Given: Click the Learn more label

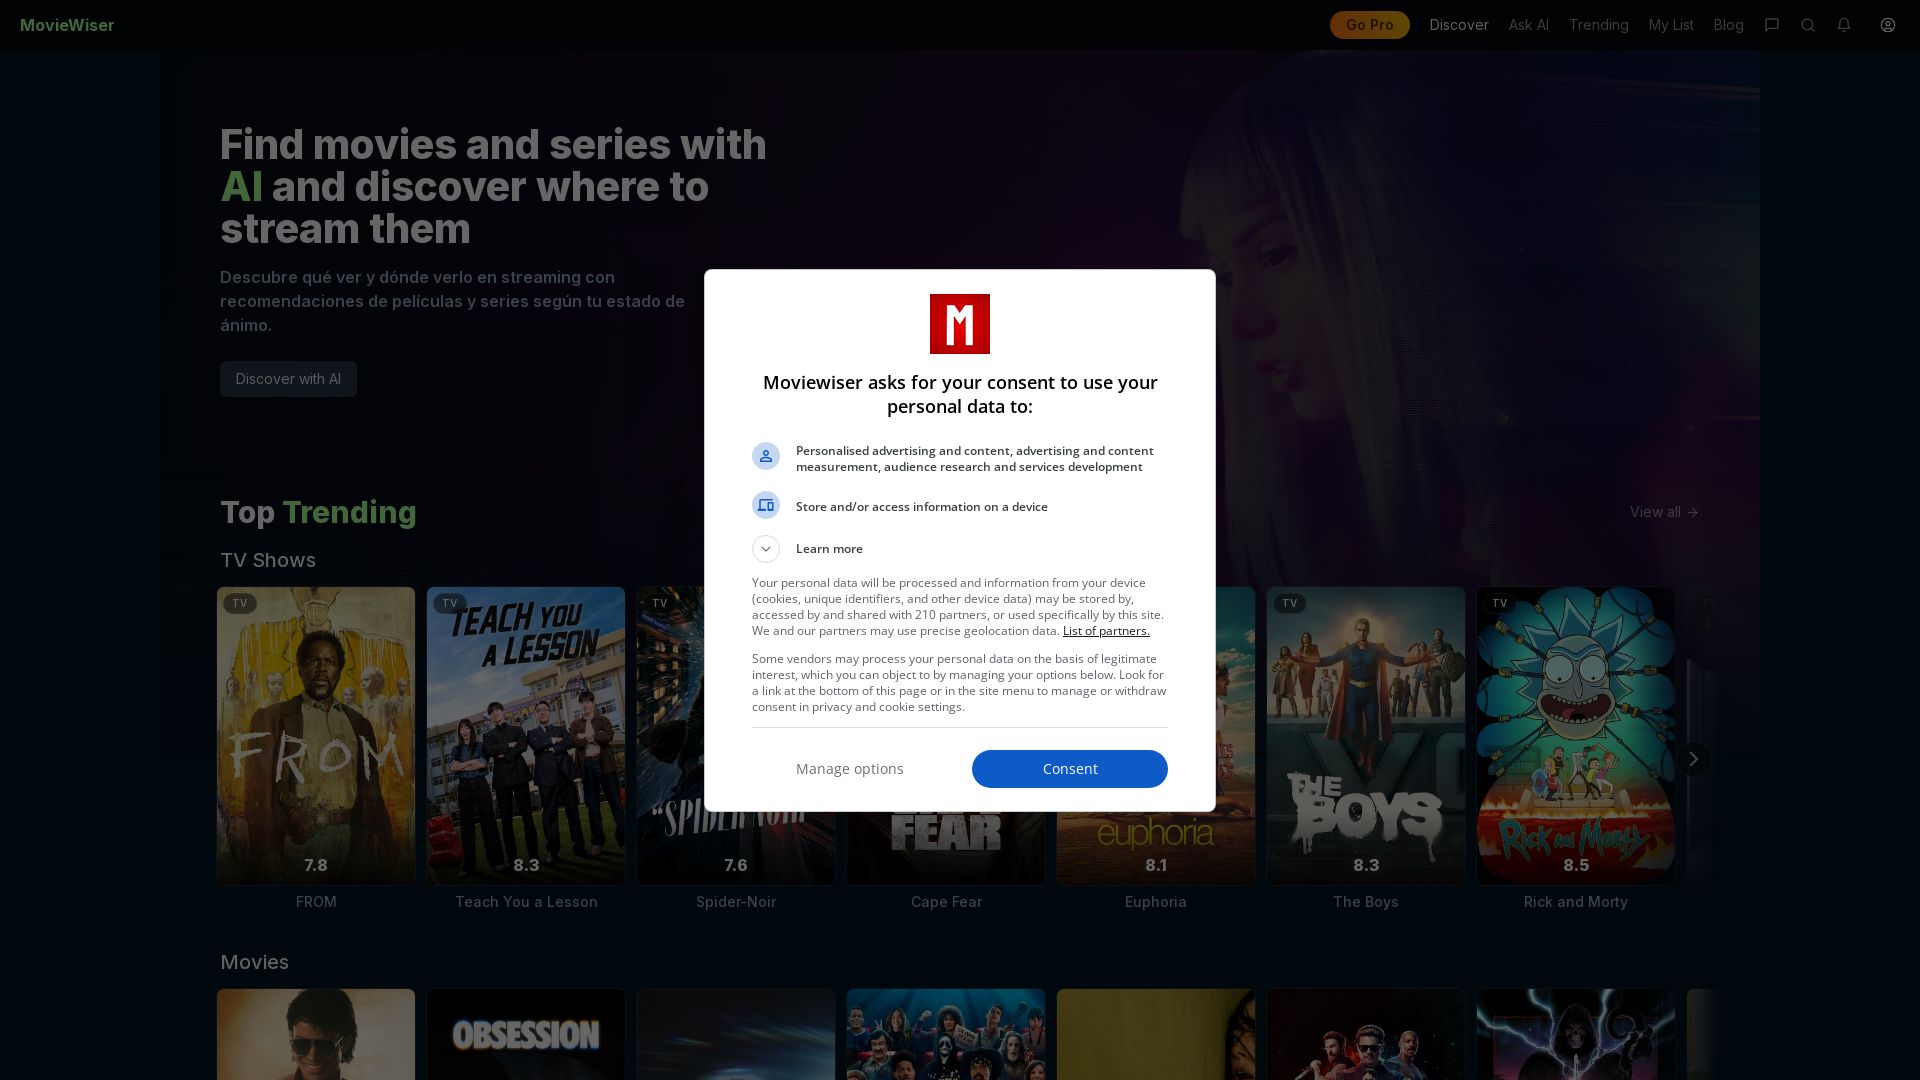Looking at the screenshot, I should pos(829,549).
